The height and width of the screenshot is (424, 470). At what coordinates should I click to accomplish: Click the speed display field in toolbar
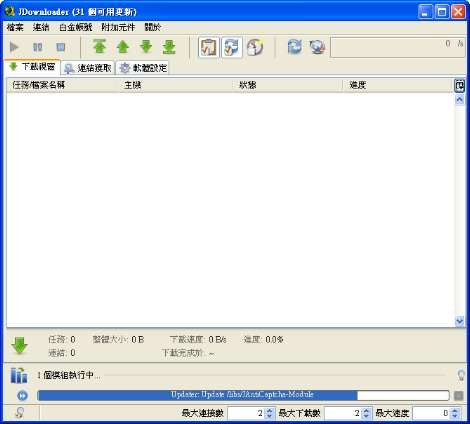point(398,47)
